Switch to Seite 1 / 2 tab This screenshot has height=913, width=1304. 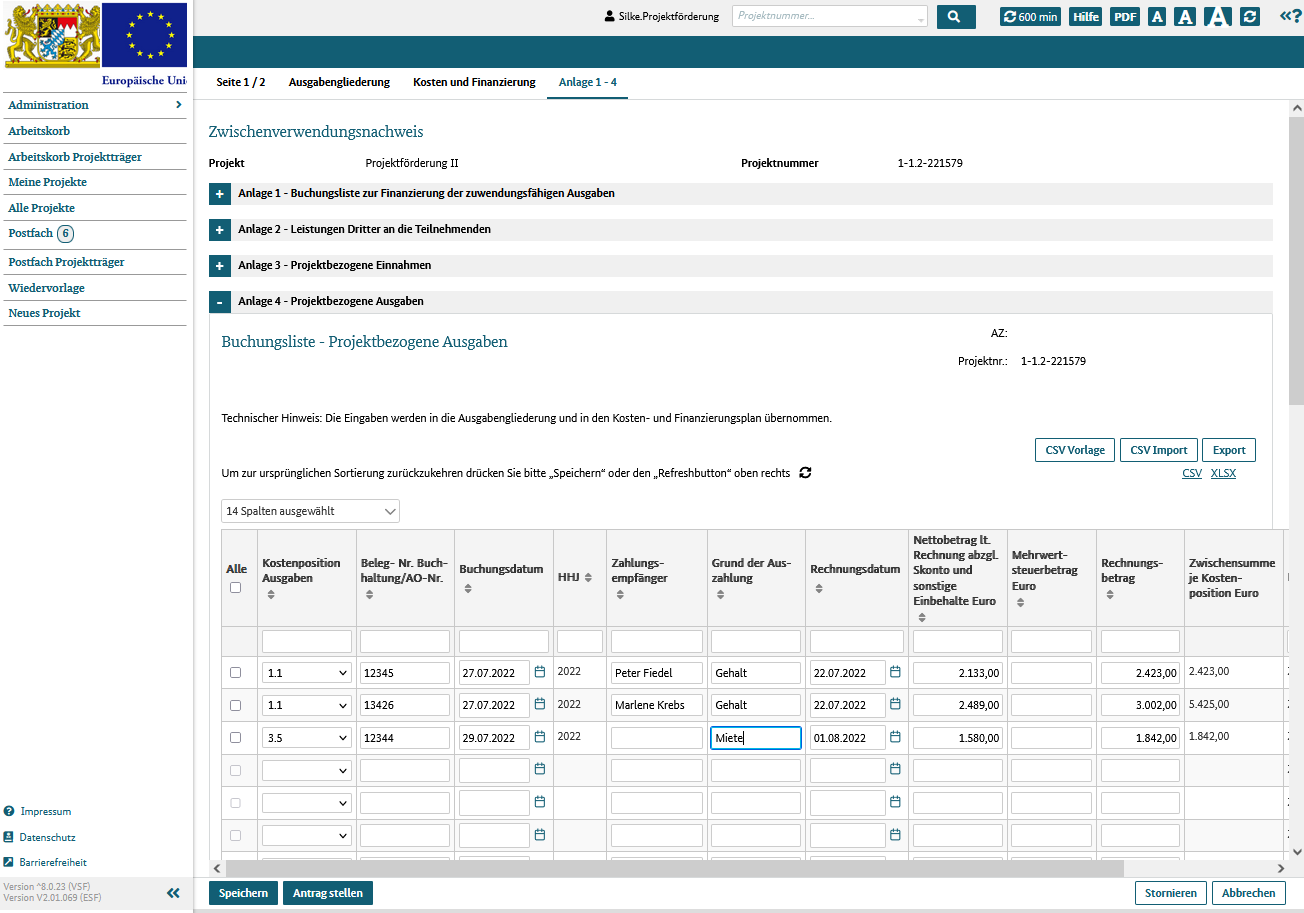point(241,82)
